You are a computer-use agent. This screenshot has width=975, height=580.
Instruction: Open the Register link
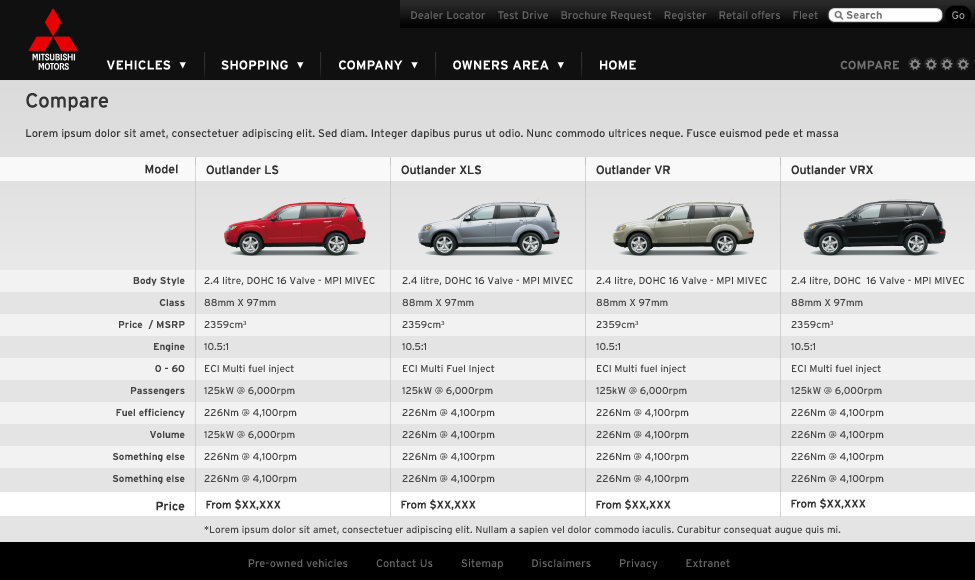(x=685, y=16)
